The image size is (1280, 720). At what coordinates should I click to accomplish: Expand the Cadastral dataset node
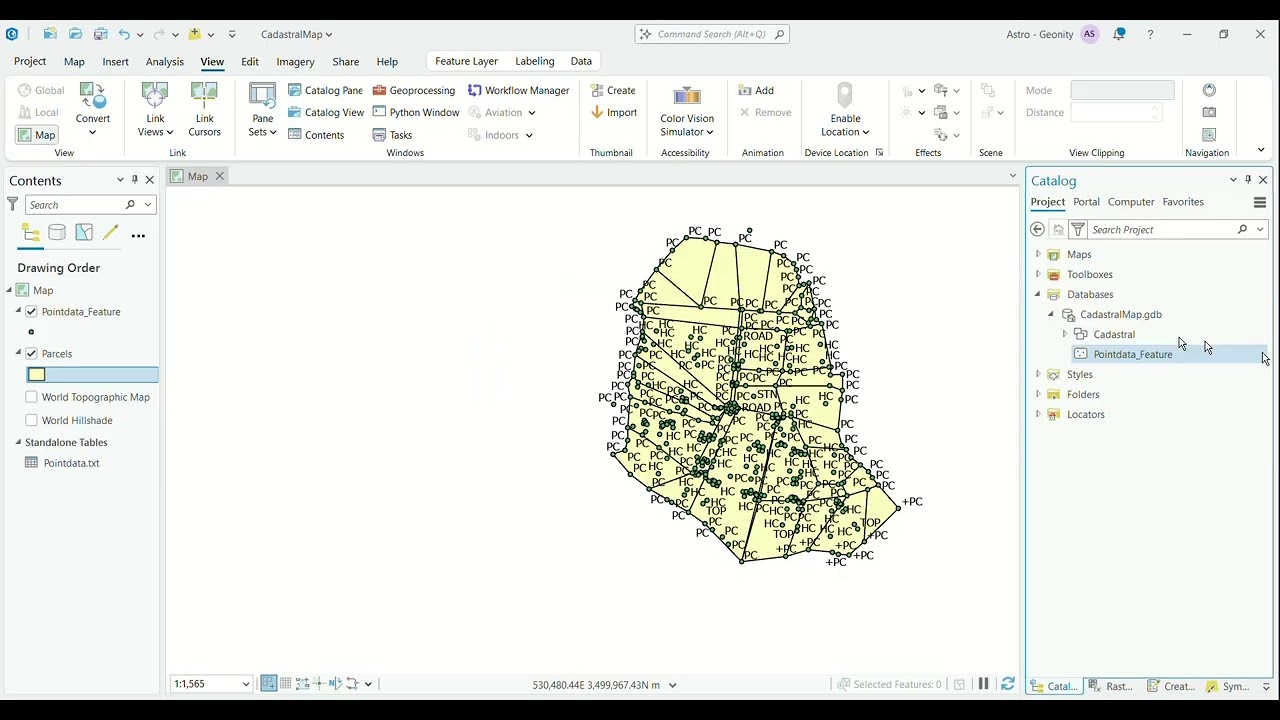tap(1065, 335)
